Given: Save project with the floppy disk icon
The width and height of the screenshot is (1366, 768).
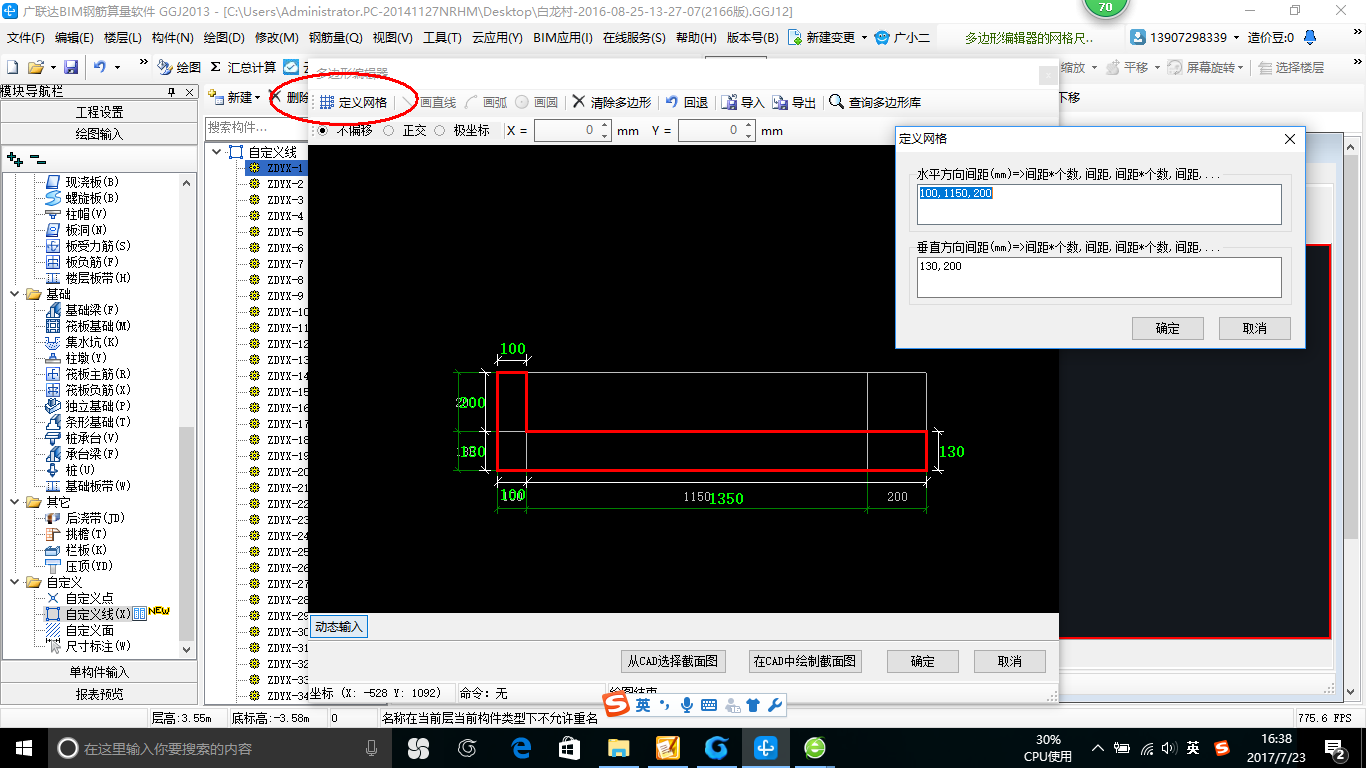Looking at the screenshot, I should (71, 67).
